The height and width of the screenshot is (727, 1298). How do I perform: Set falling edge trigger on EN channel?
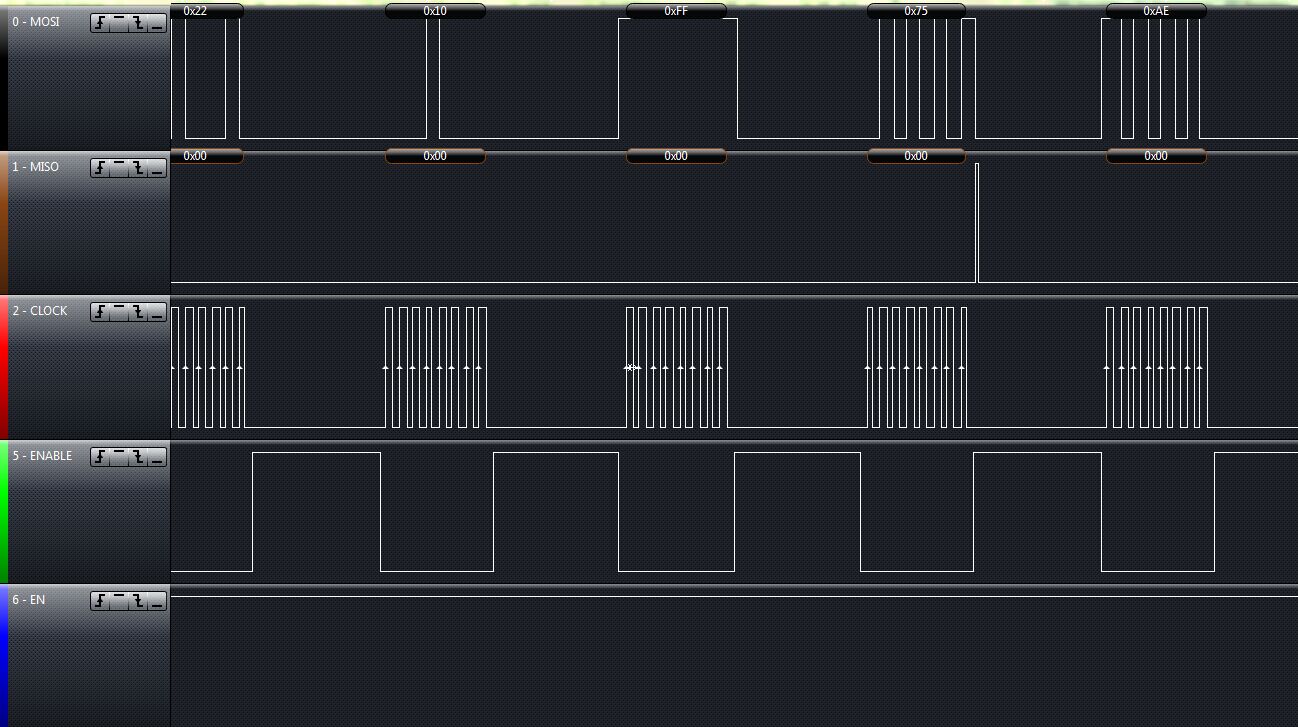pyautogui.click(x=138, y=601)
